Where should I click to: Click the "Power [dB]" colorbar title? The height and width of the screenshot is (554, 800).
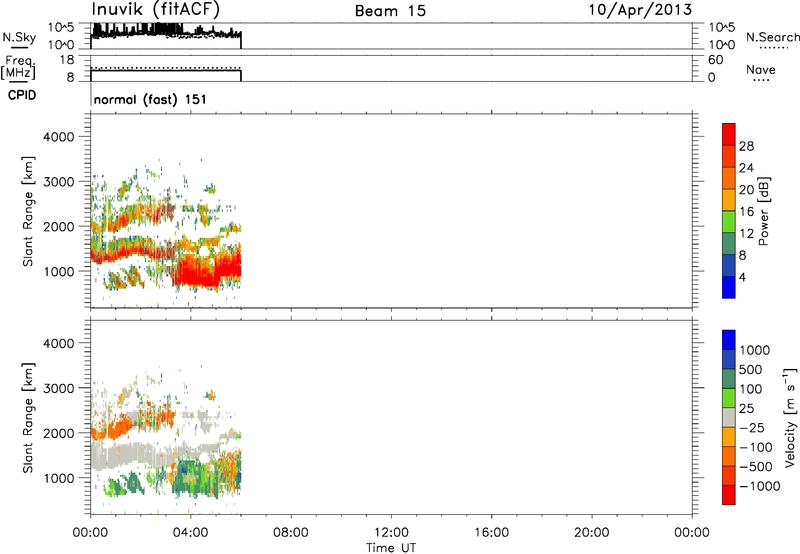point(763,211)
